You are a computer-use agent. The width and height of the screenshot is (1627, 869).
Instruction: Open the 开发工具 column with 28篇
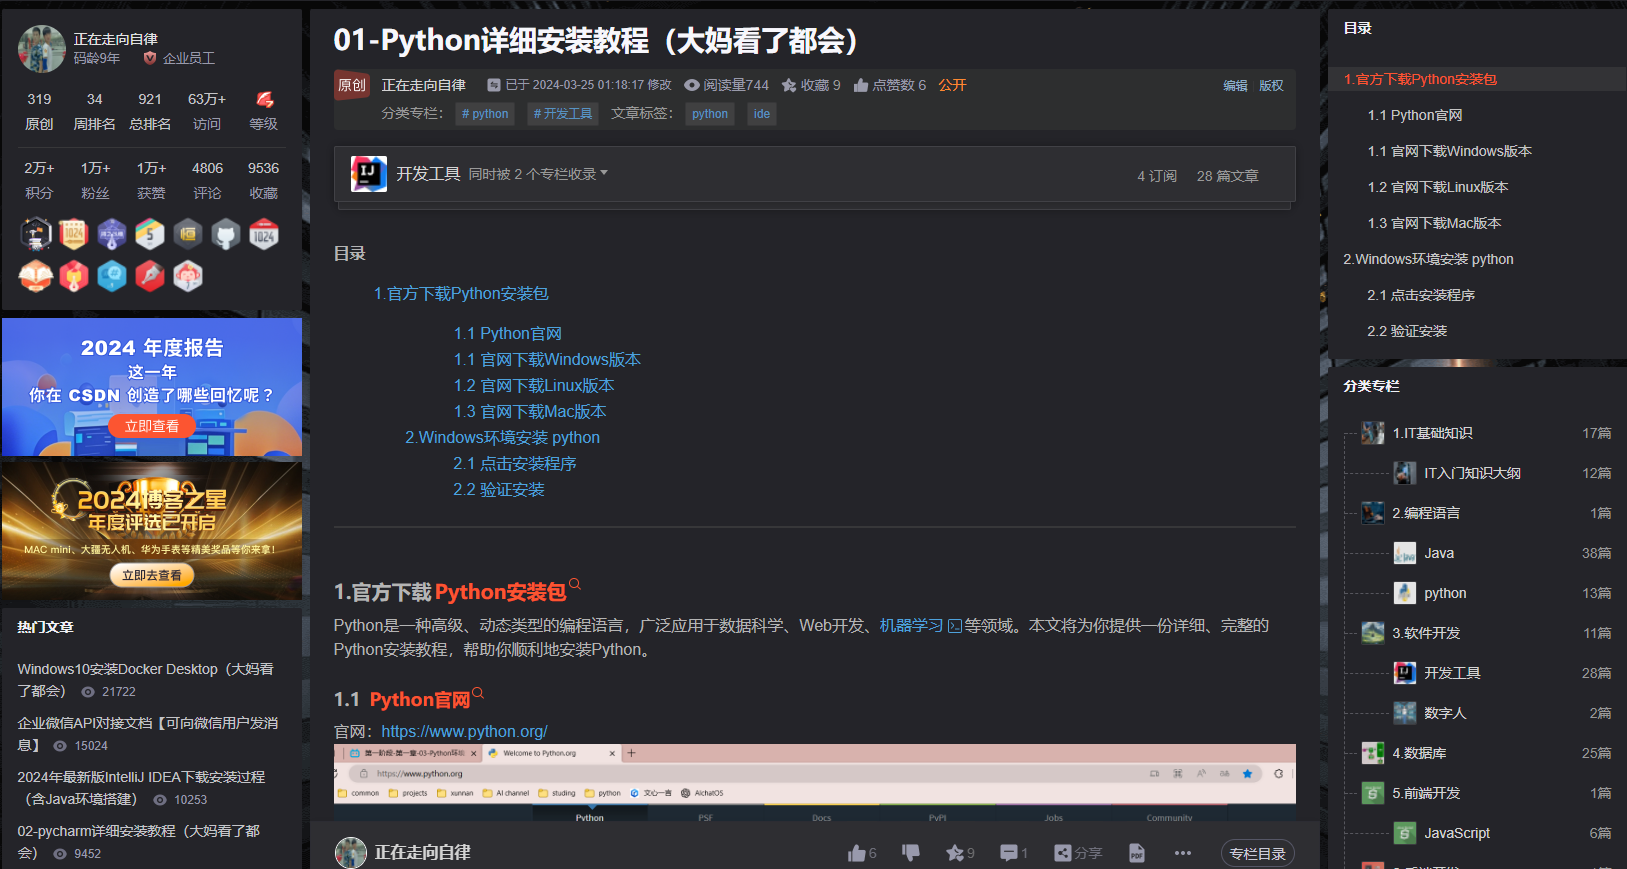[x=1452, y=673]
